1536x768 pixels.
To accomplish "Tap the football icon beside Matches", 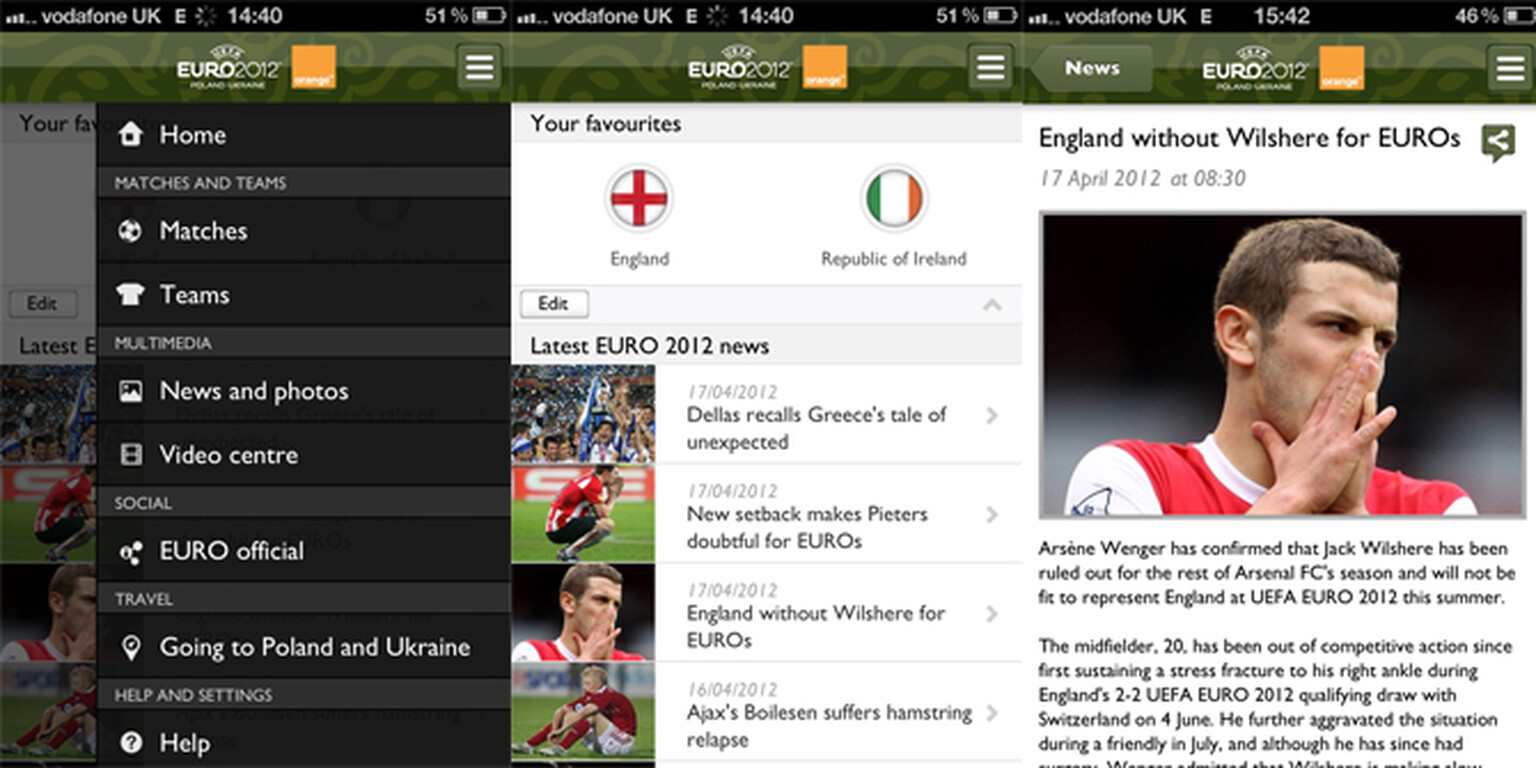I will point(130,231).
